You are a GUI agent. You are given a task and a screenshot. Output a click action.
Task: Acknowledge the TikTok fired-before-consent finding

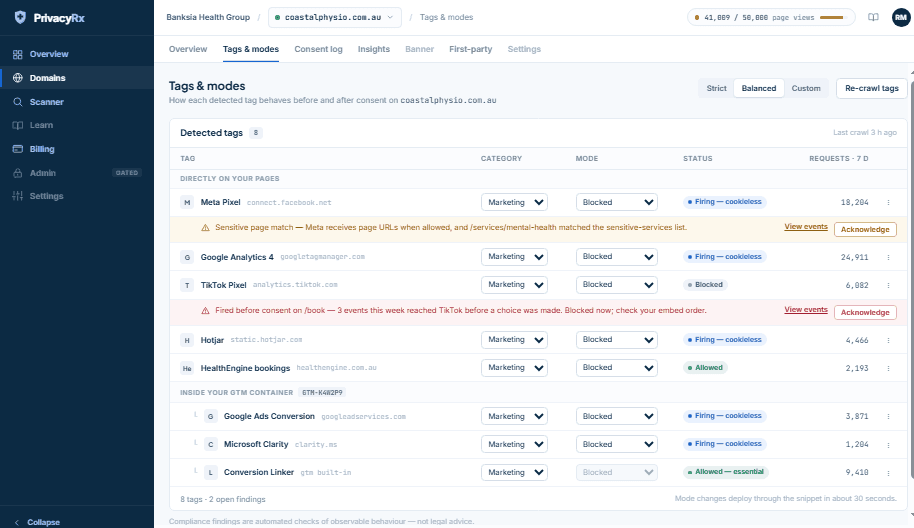pos(865,312)
